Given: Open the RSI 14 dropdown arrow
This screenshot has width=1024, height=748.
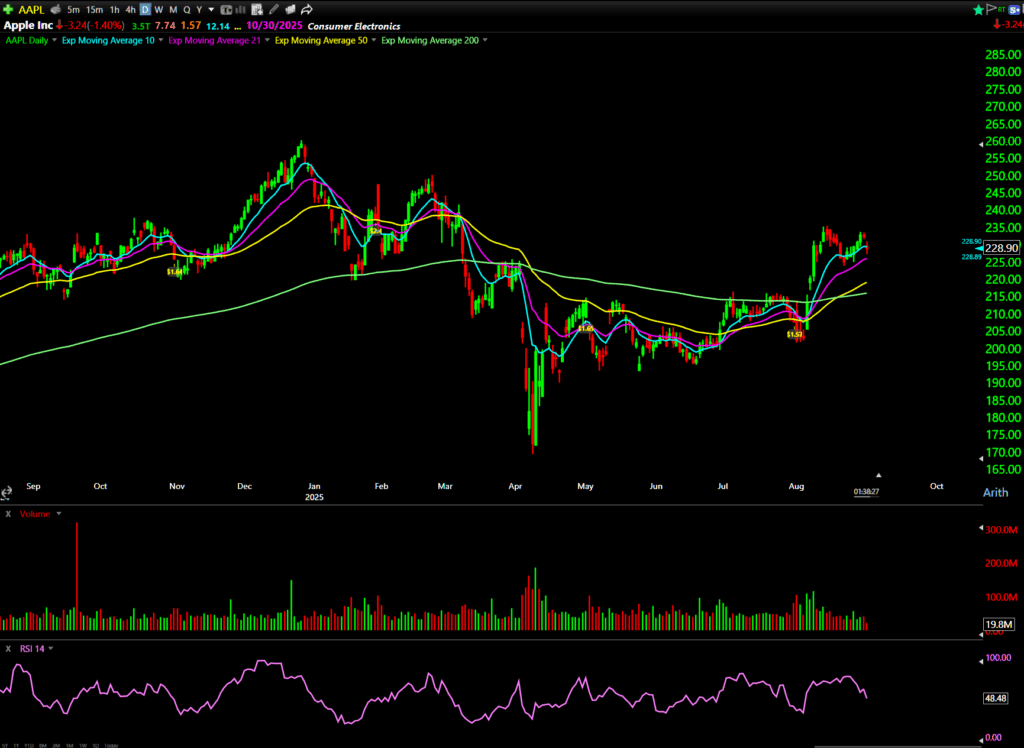Looking at the screenshot, I should [x=51, y=649].
